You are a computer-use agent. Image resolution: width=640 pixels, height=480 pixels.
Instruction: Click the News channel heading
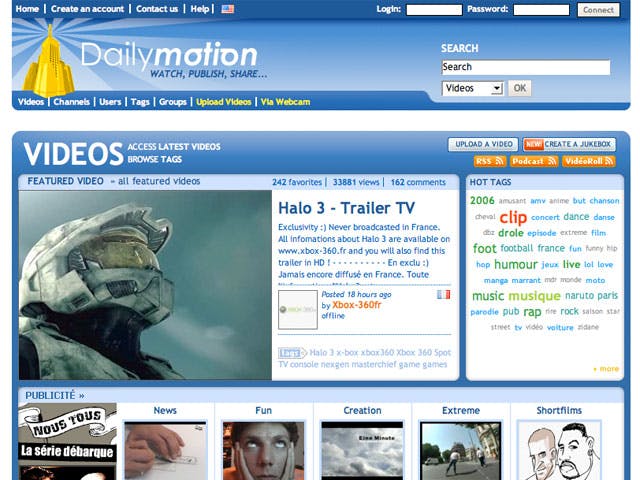click(165, 410)
